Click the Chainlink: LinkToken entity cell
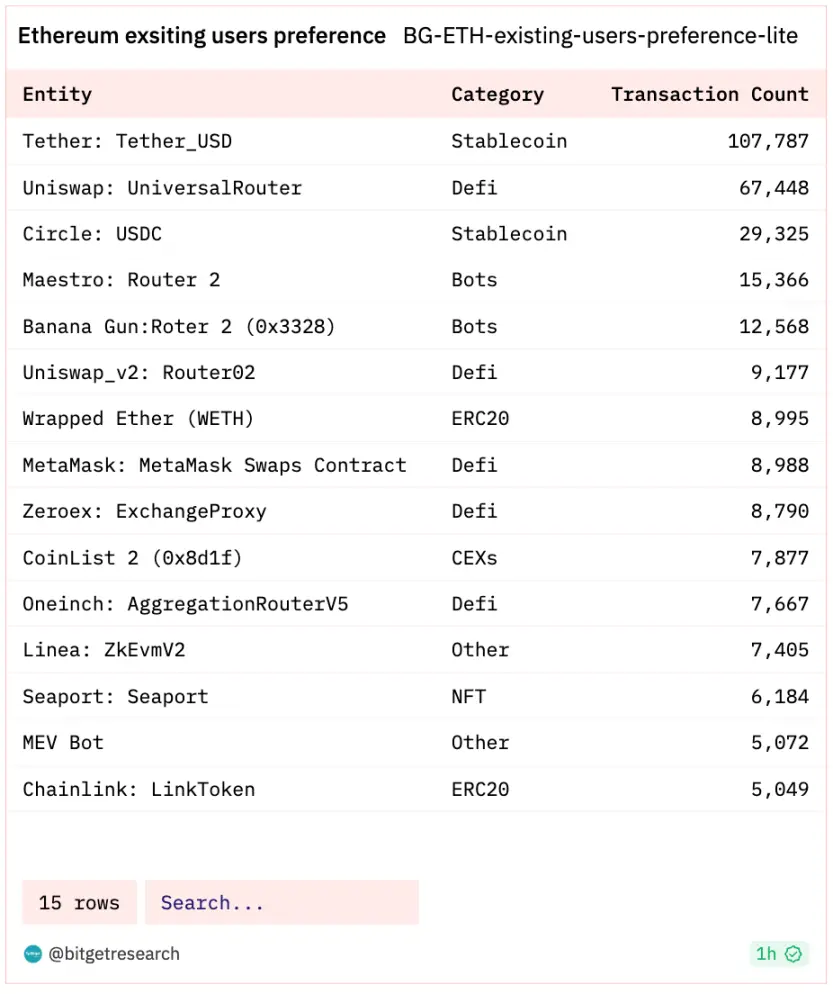Viewport: 833px width, 994px height. (x=139, y=789)
